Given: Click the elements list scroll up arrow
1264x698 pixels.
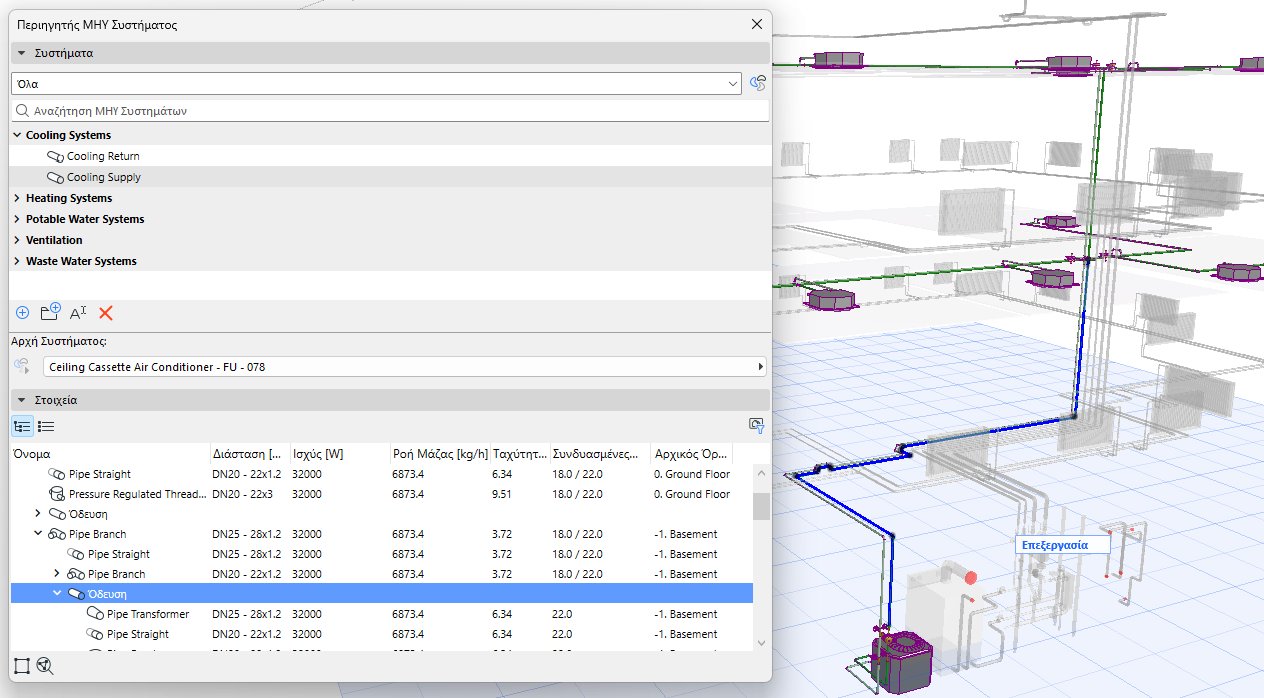Looking at the screenshot, I should pyautogui.click(x=762, y=472).
